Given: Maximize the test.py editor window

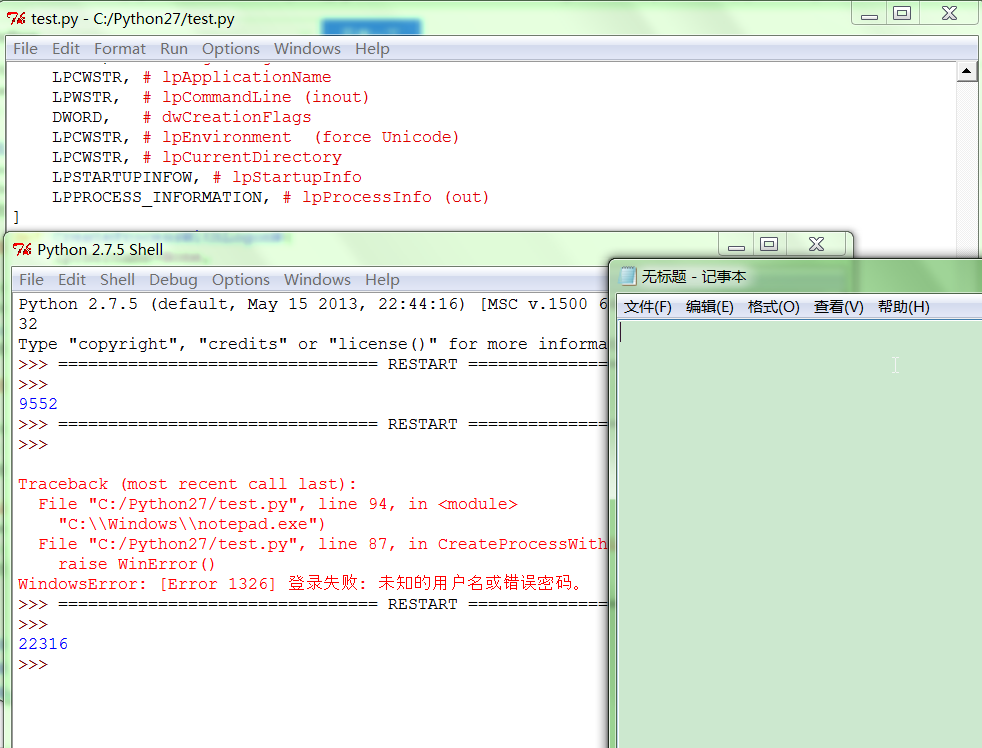Looking at the screenshot, I should [902, 14].
